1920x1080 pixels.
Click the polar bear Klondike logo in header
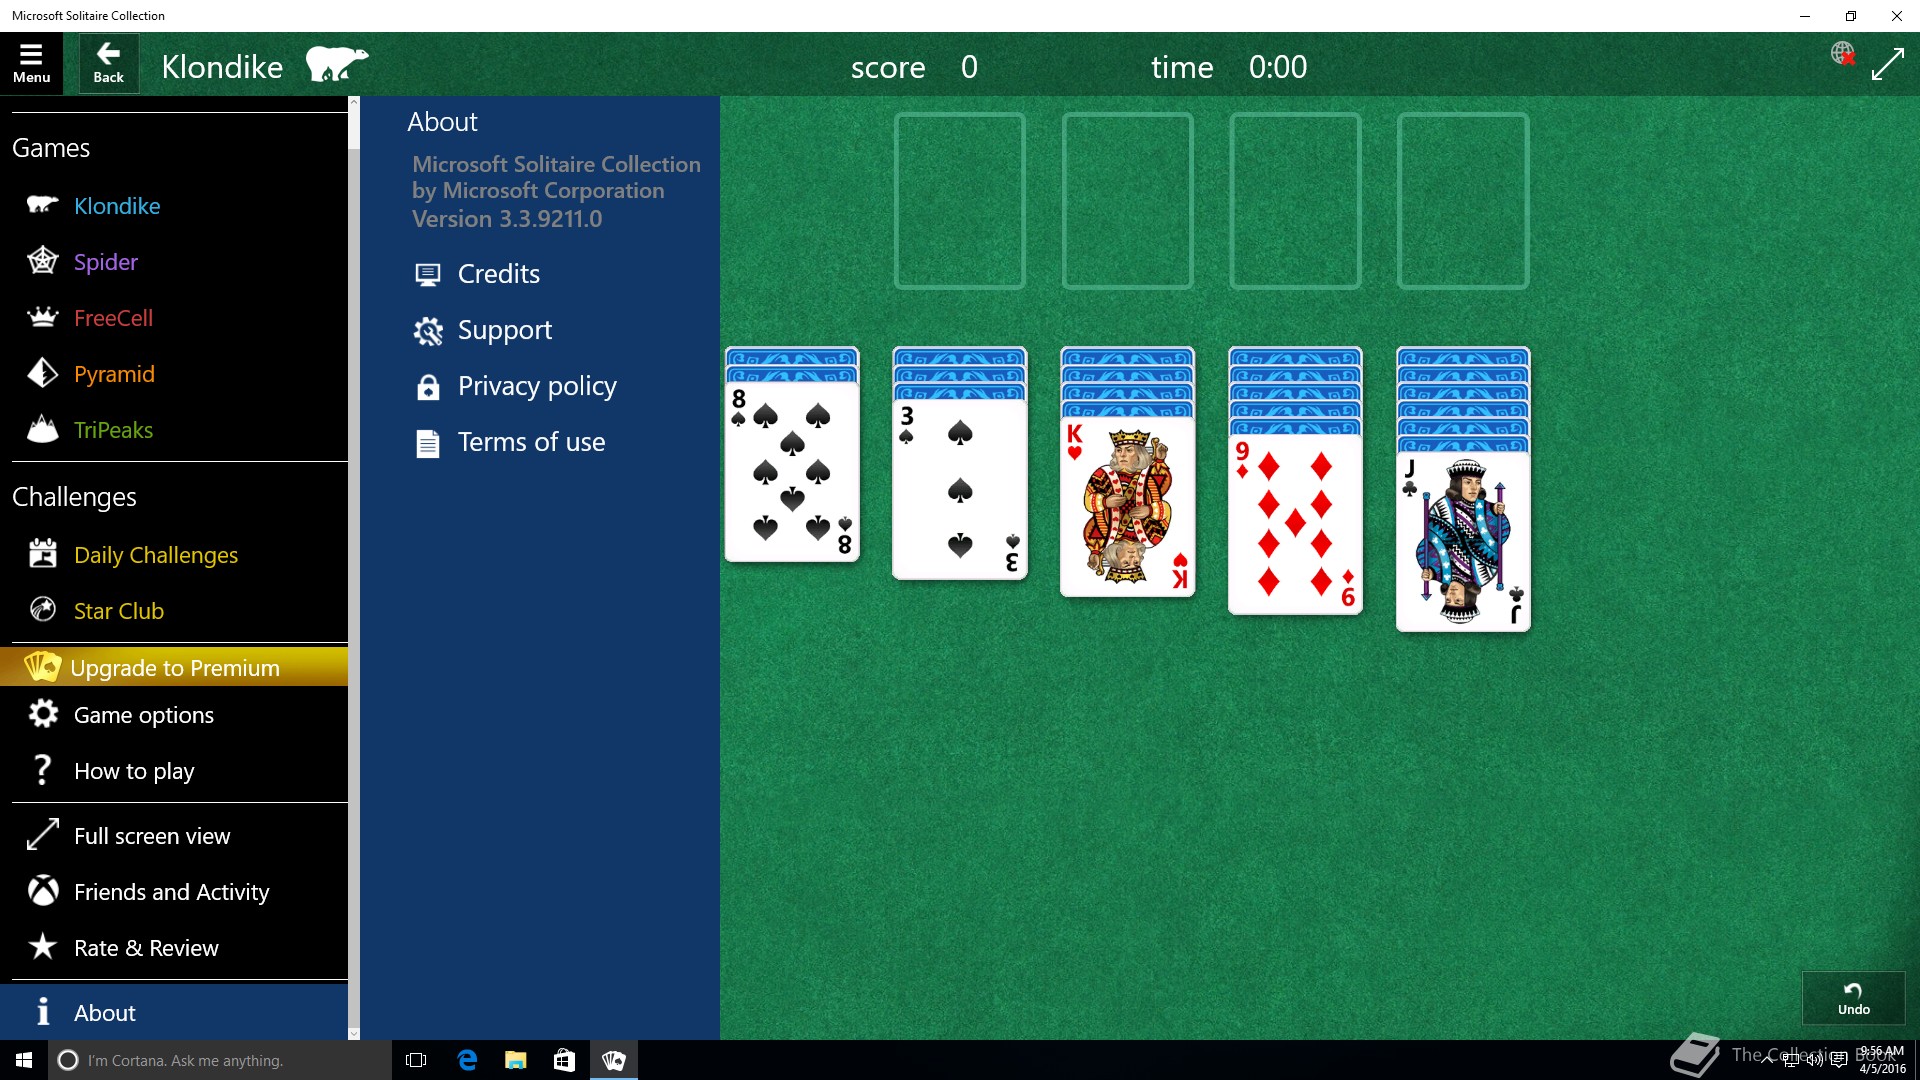336,64
